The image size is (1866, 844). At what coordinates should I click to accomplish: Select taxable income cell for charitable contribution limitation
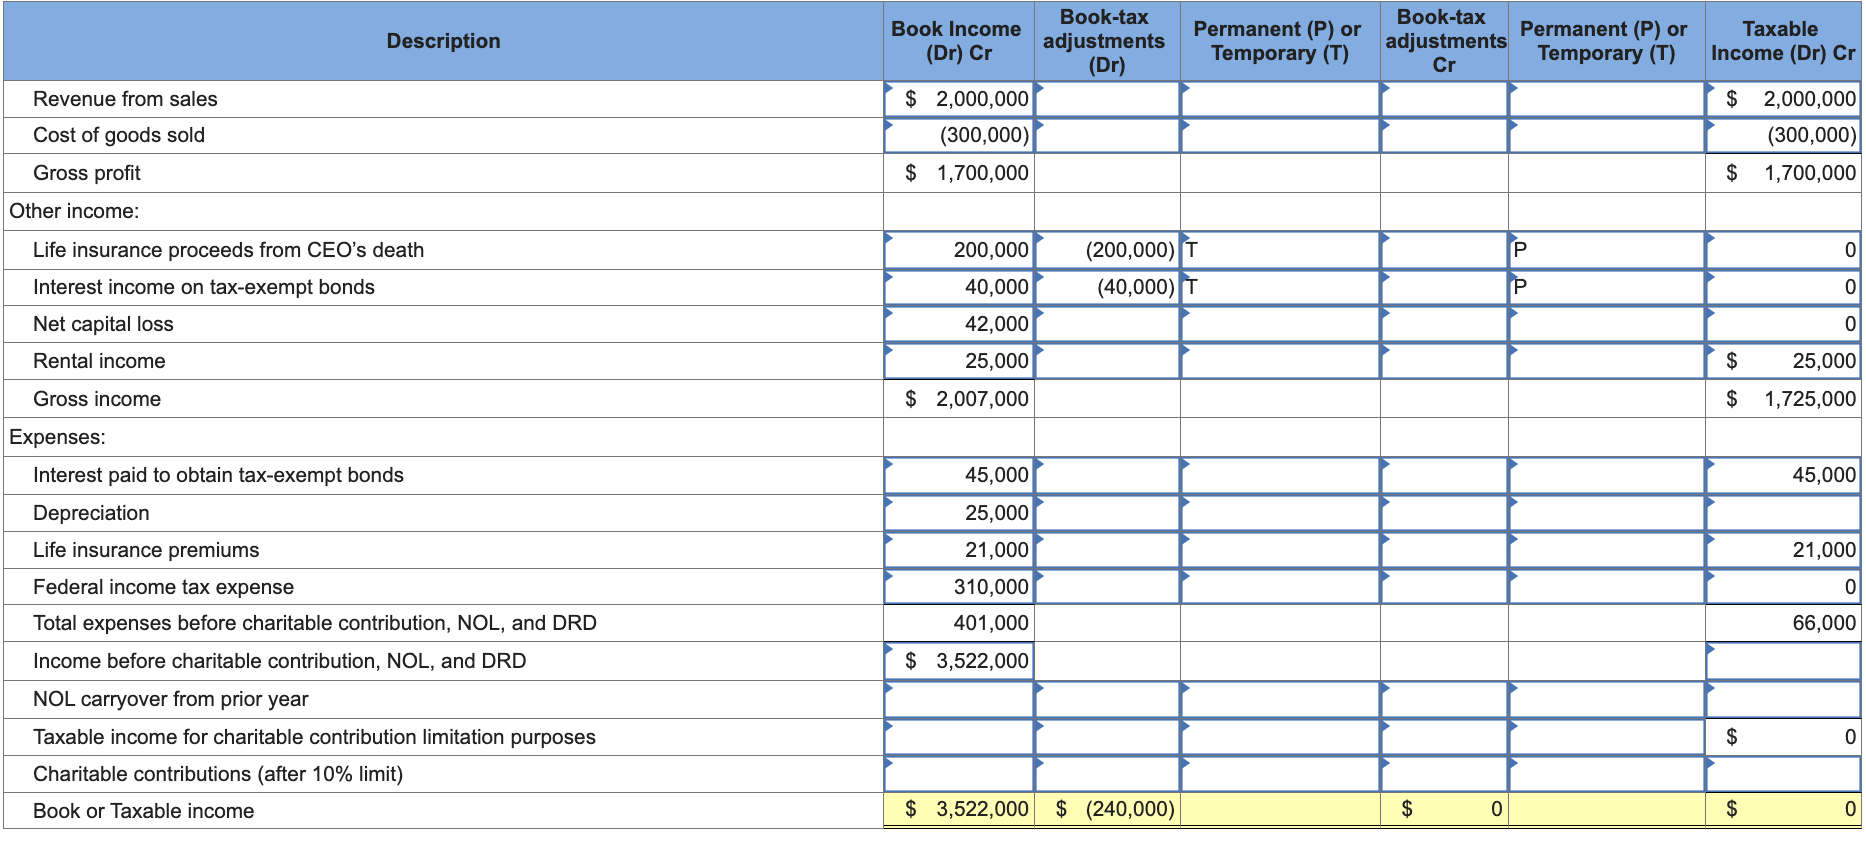pos(1783,737)
